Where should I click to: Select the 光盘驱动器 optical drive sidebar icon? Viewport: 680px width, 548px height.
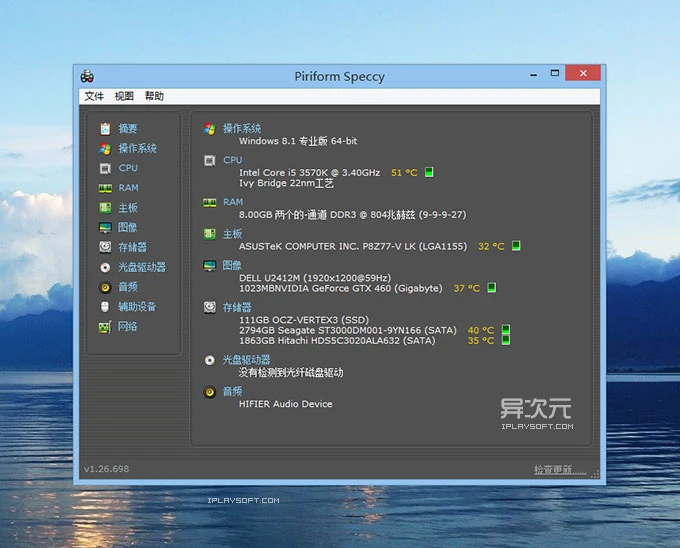105,267
